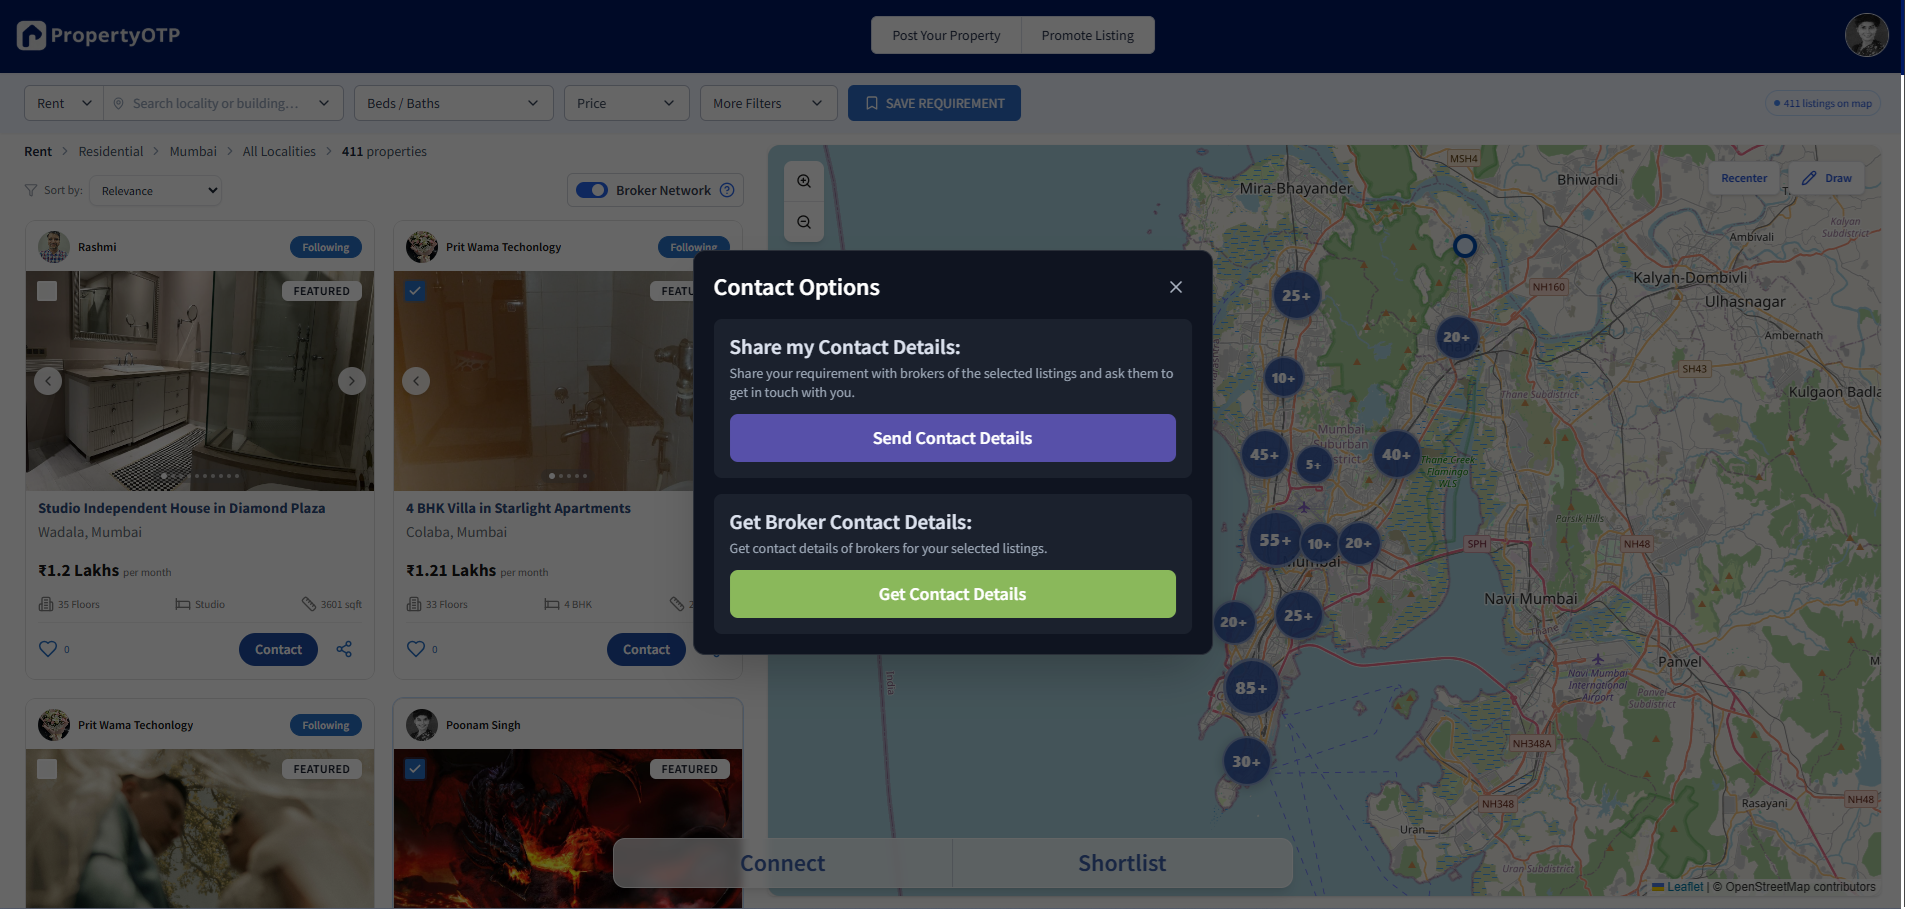Click Contact on Diamond Plaza listing
Image resolution: width=1905 pixels, height=909 pixels.
coord(278,649)
